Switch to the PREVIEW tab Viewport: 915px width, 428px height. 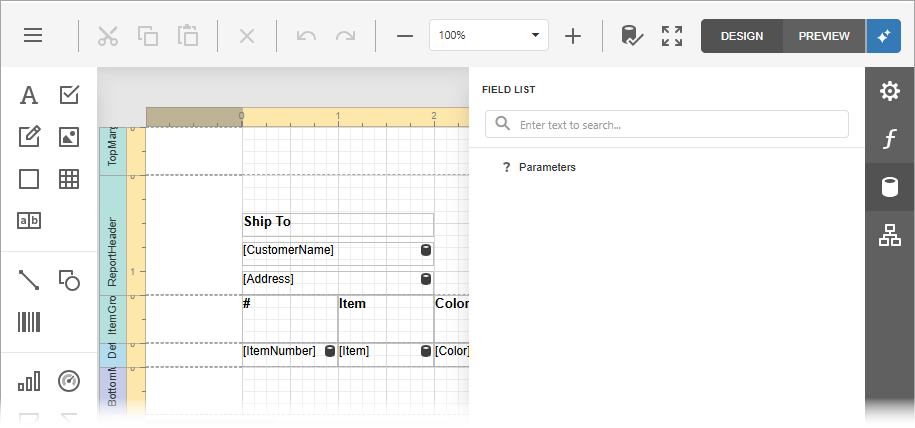pyautogui.click(x=824, y=36)
